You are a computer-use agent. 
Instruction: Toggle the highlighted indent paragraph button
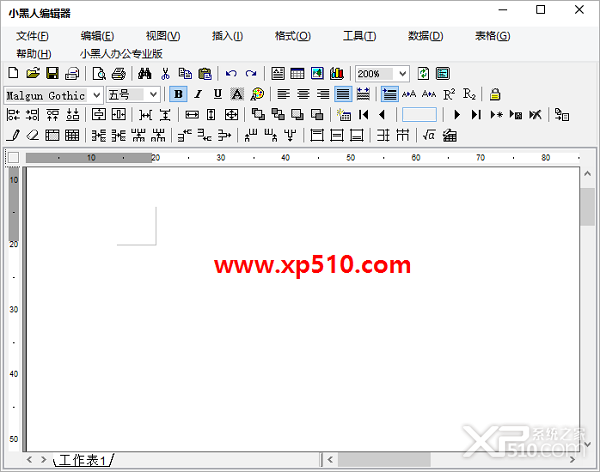click(x=390, y=94)
